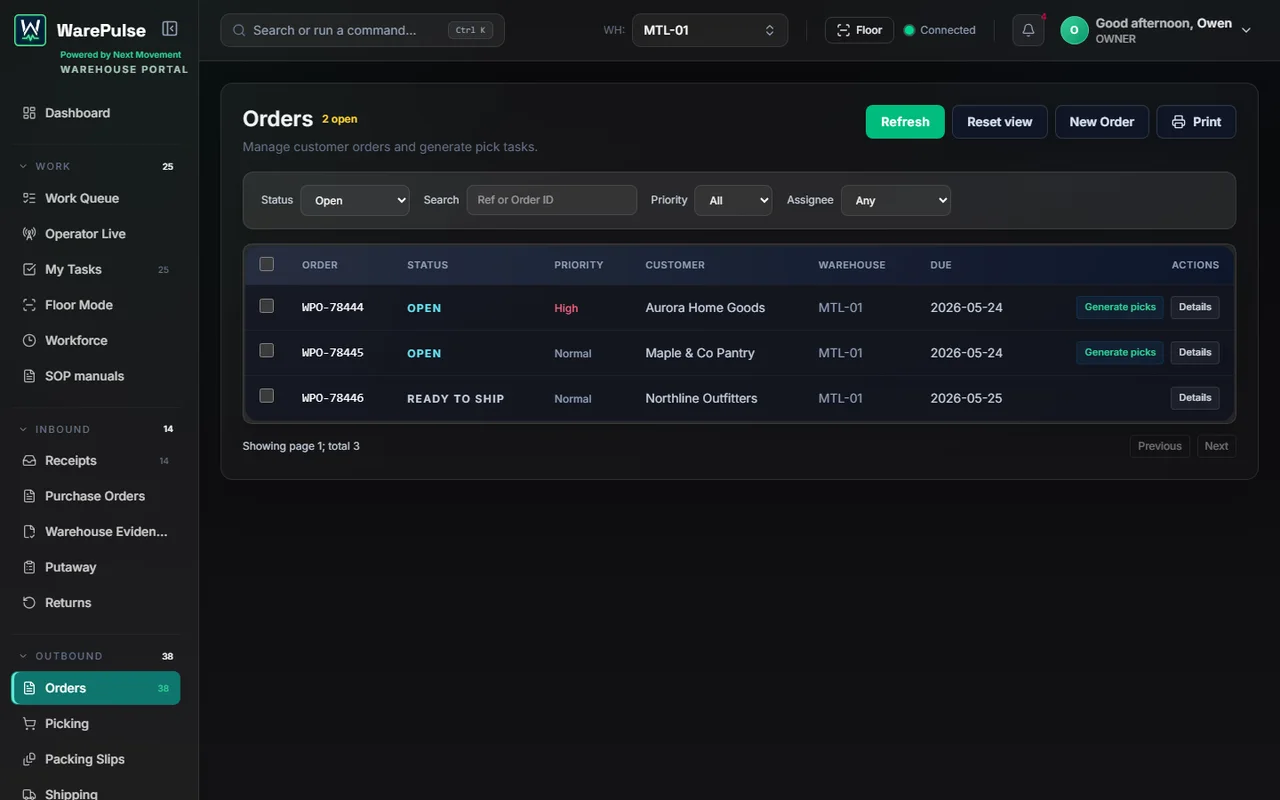Focus the command search bar
This screenshot has height=800, width=1280.
coord(362,30)
